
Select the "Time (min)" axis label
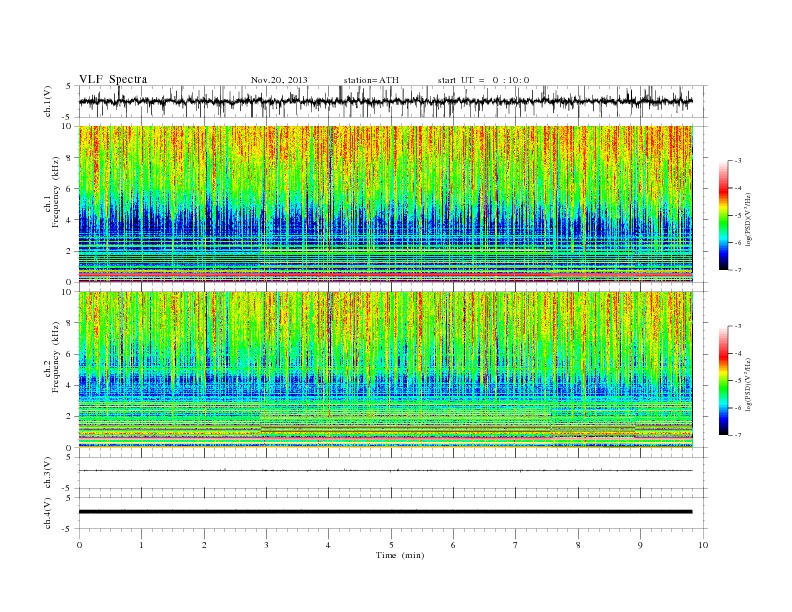click(x=400, y=555)
